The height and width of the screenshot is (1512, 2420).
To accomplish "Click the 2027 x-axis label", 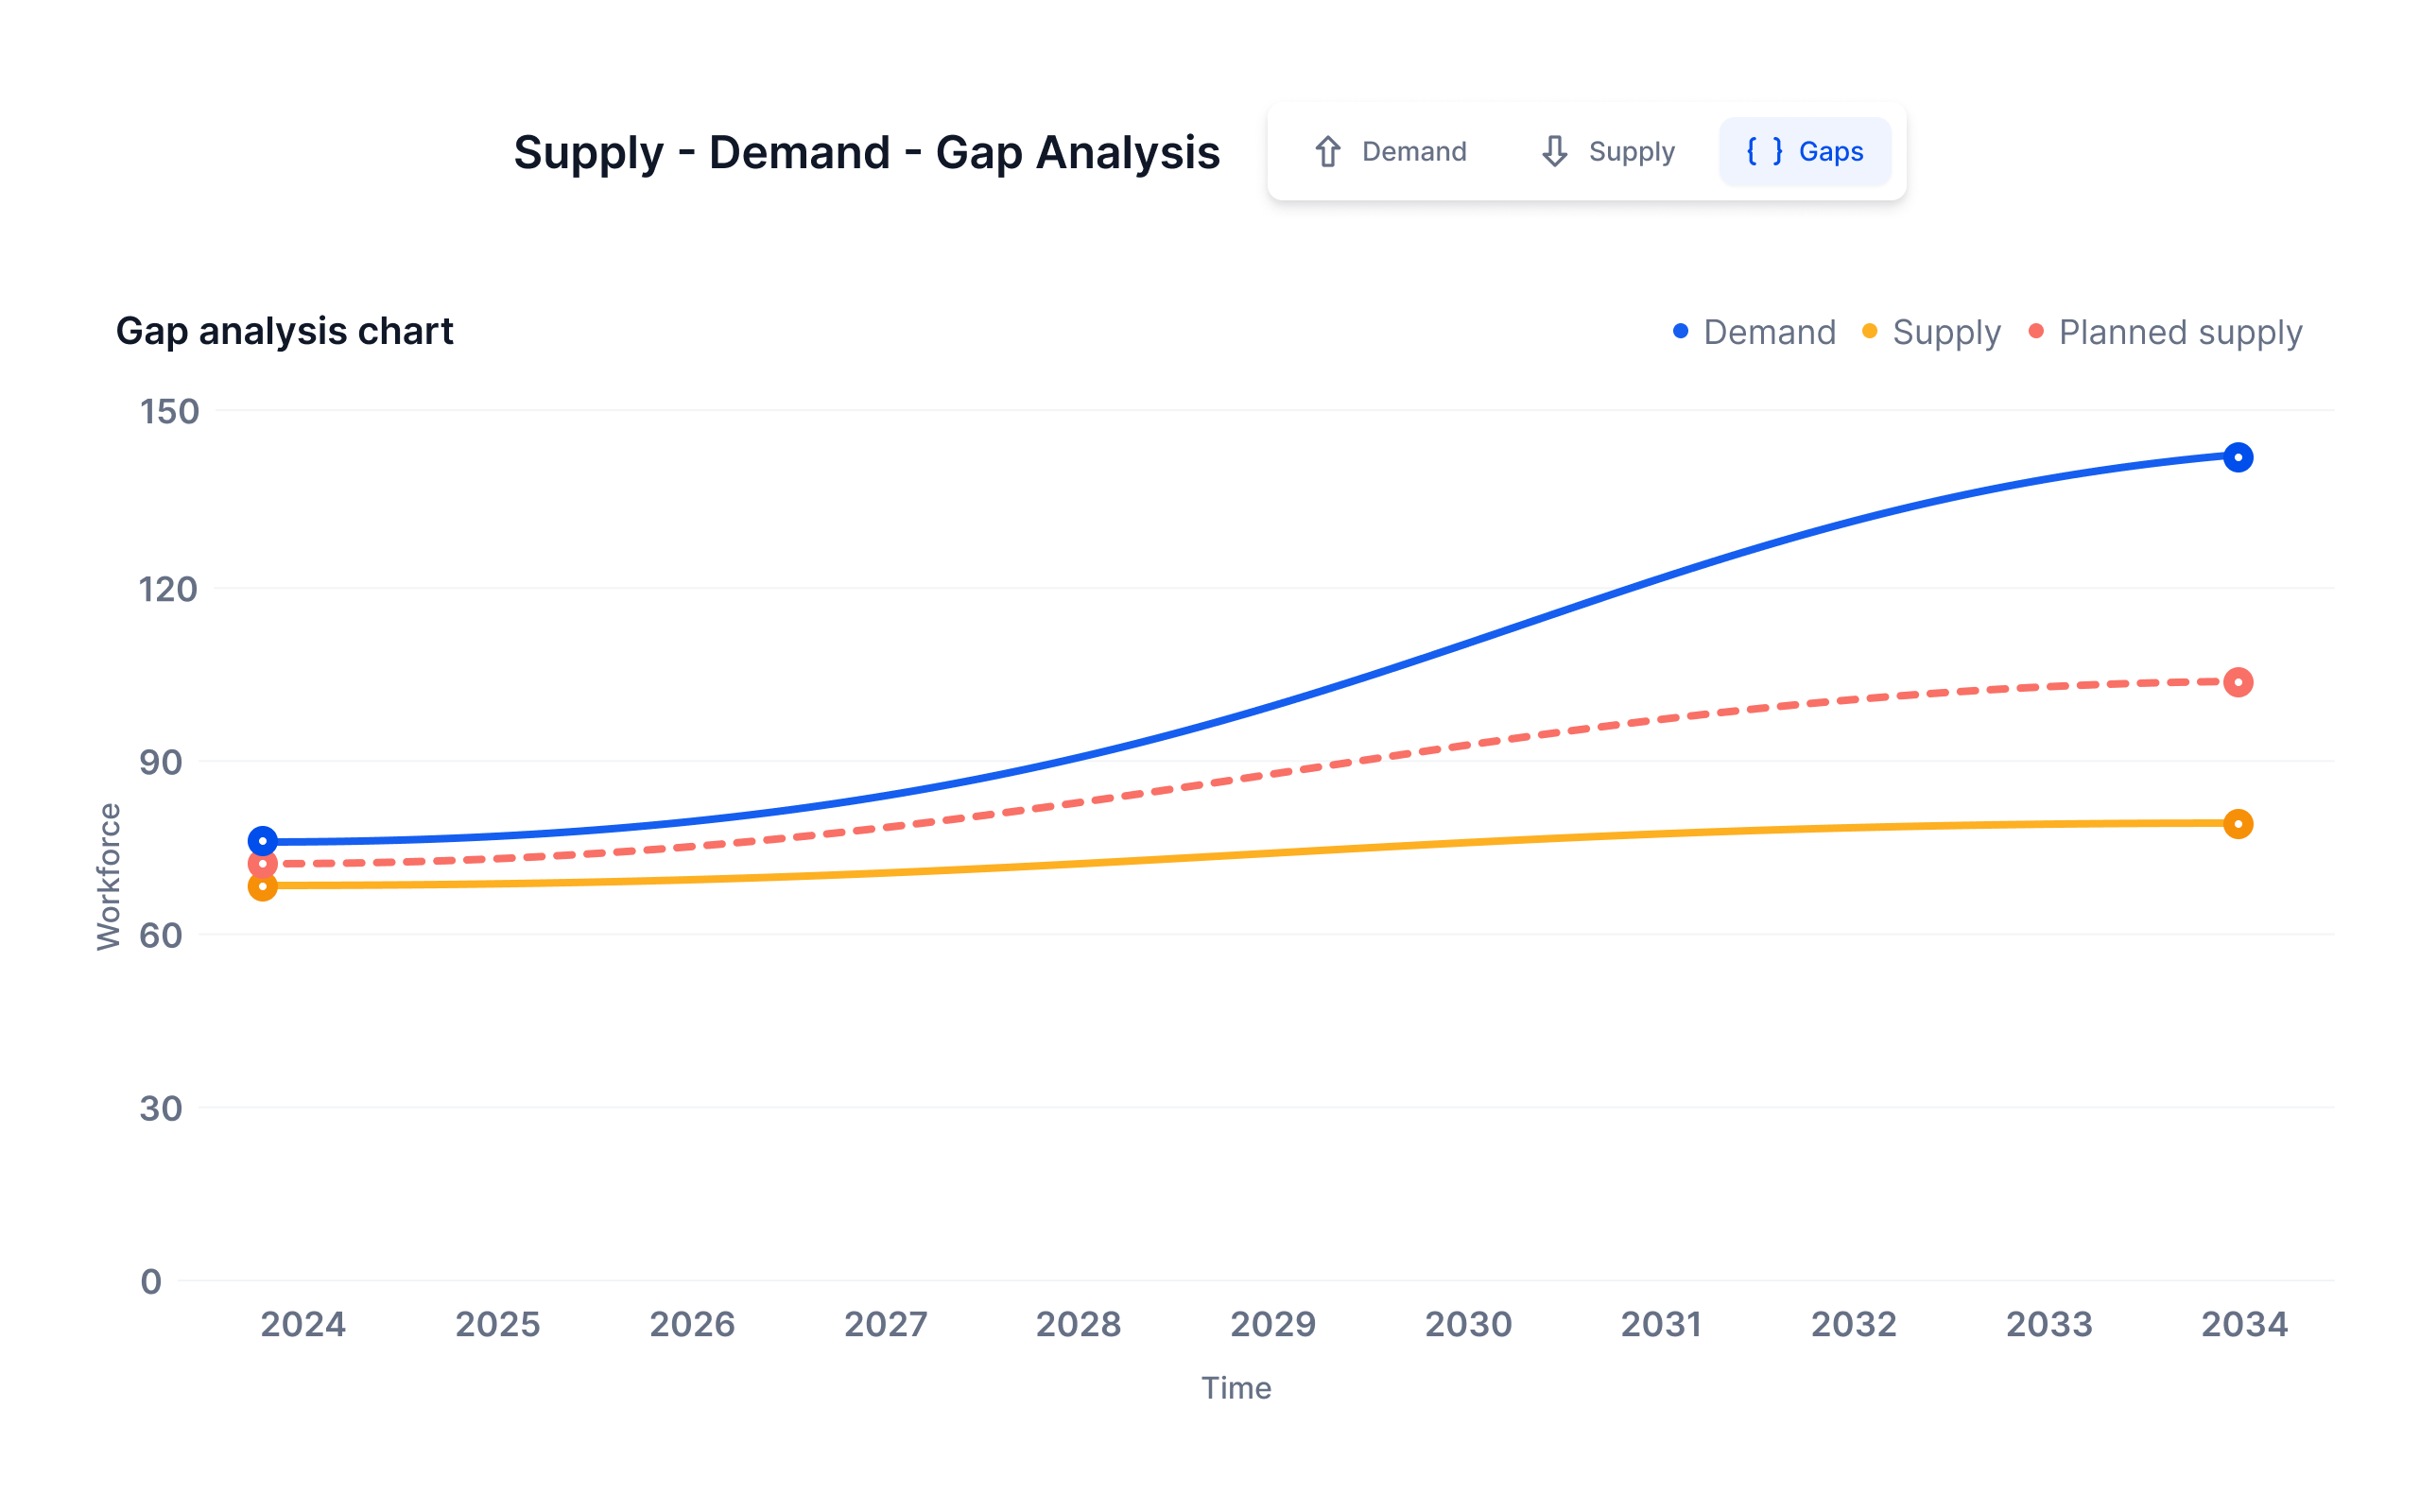I will (x=886, y=1324).
